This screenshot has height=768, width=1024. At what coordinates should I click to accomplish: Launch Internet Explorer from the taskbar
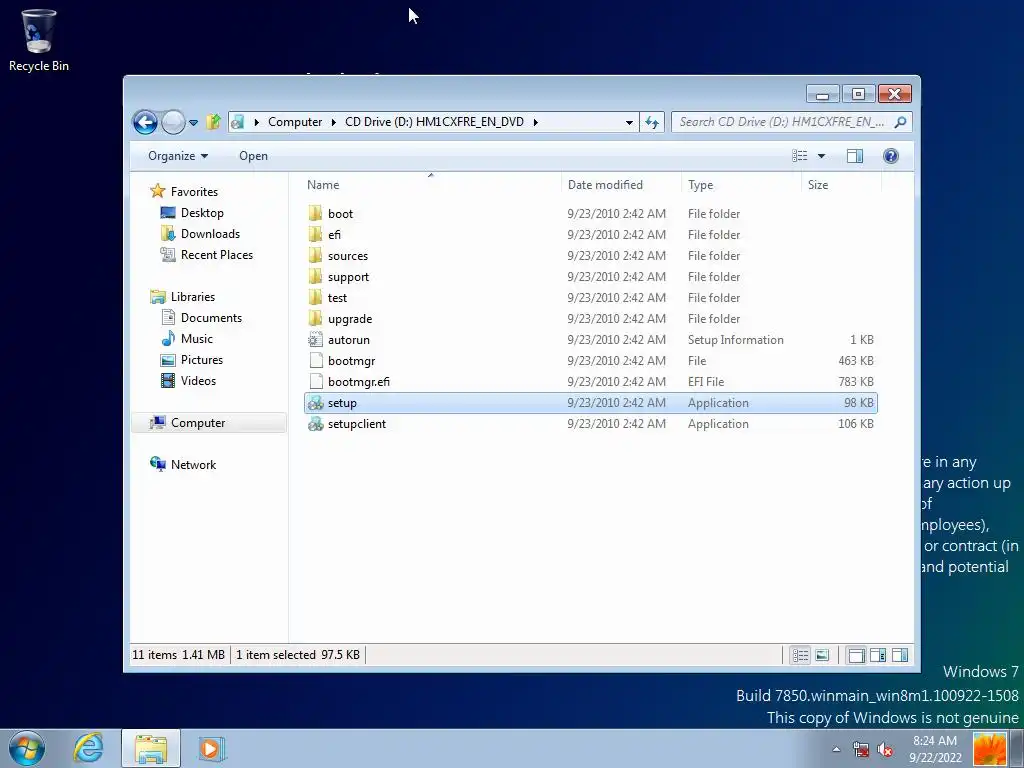(89, 748)
